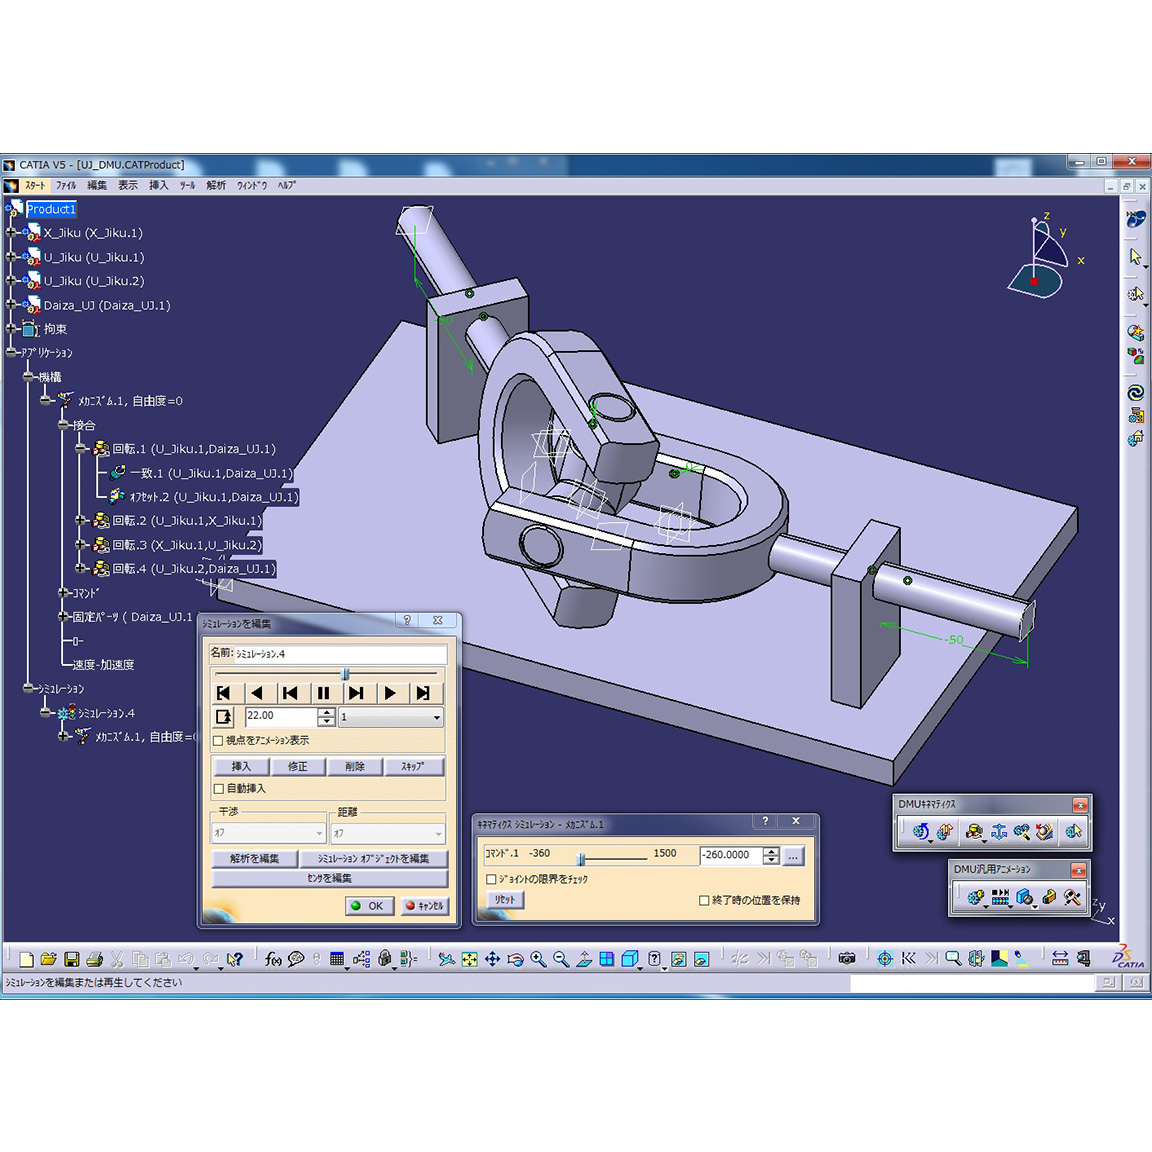Expand the 拘束 tree node
The height and width of the screenshot is (1152, 1152).
pyautogui.click(x=10, y=328)
